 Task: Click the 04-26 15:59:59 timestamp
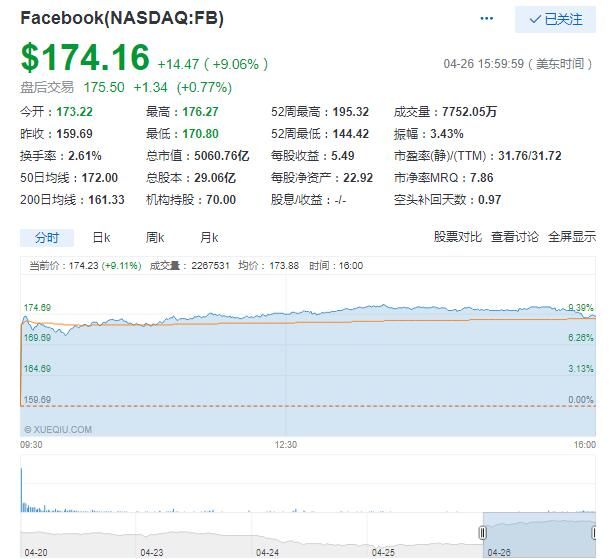coord(518,64)
